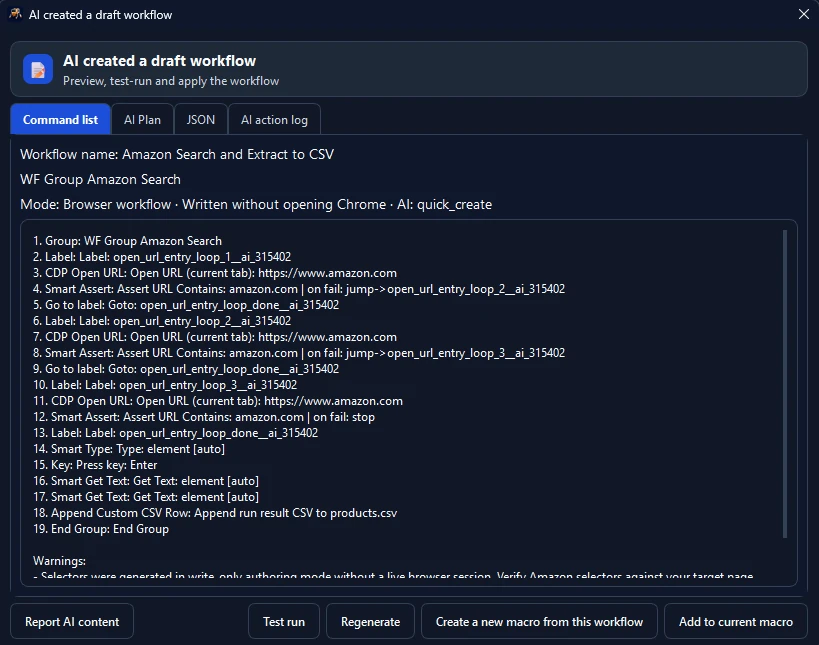Select step 10 Label open_url_entry_loop_3
Viewport: 819px width, 645px height.
click(165, 385)
